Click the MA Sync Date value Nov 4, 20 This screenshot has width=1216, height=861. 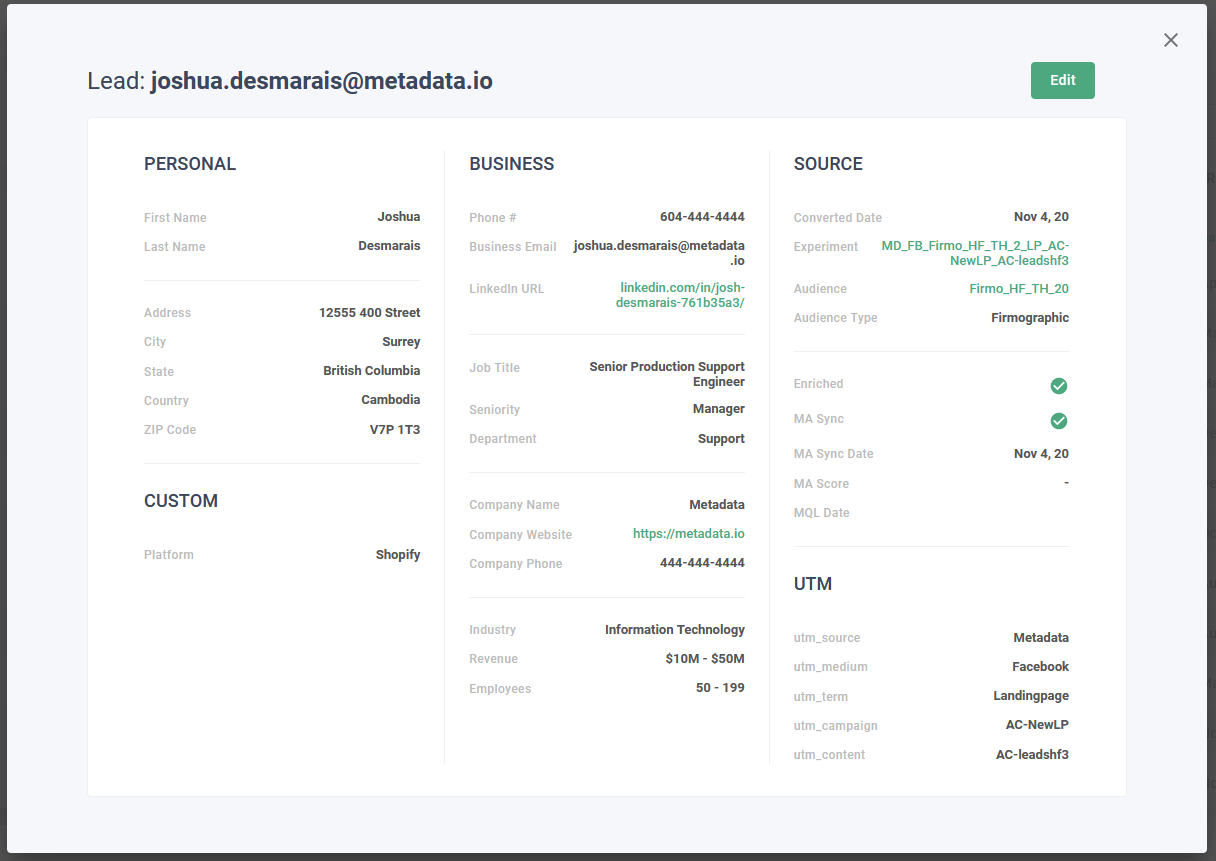click(x=1041, y=454)
